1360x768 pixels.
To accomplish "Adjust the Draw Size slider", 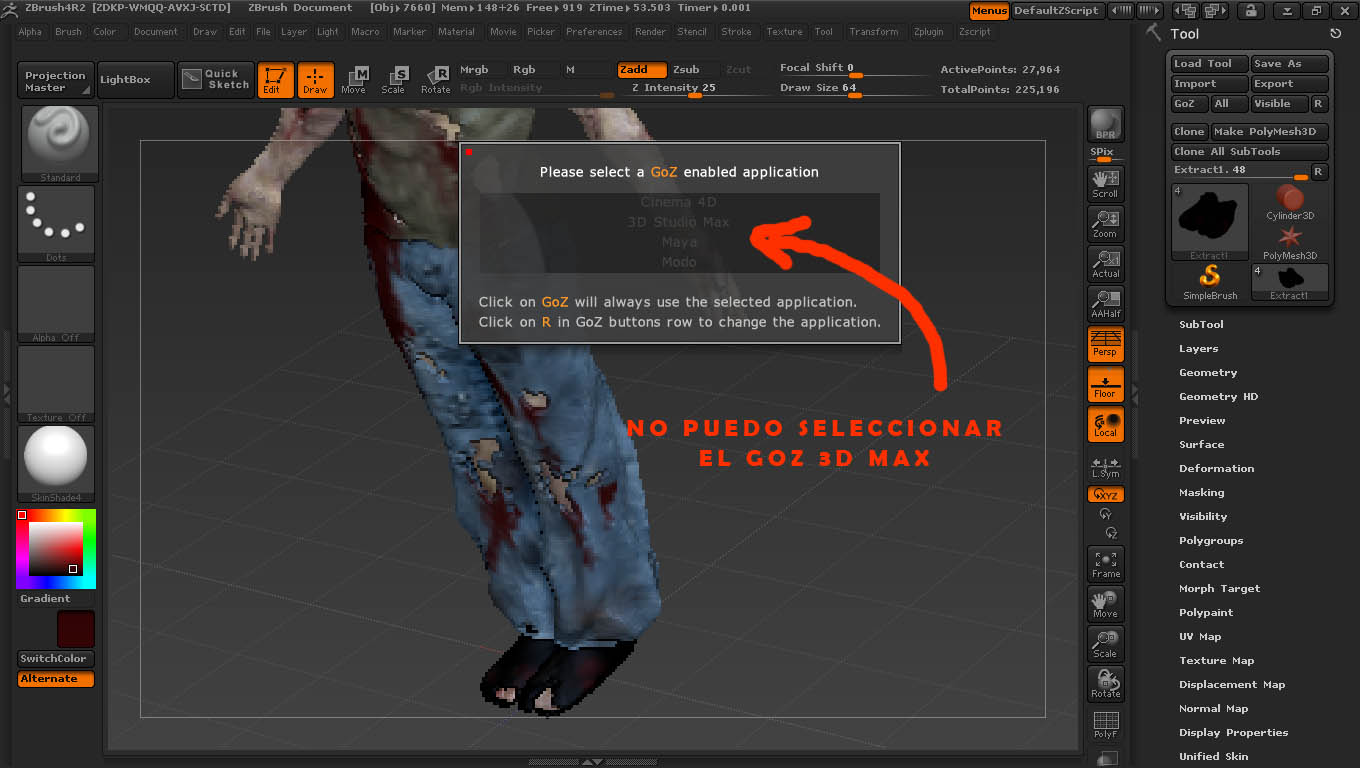I will click(853, 90).
